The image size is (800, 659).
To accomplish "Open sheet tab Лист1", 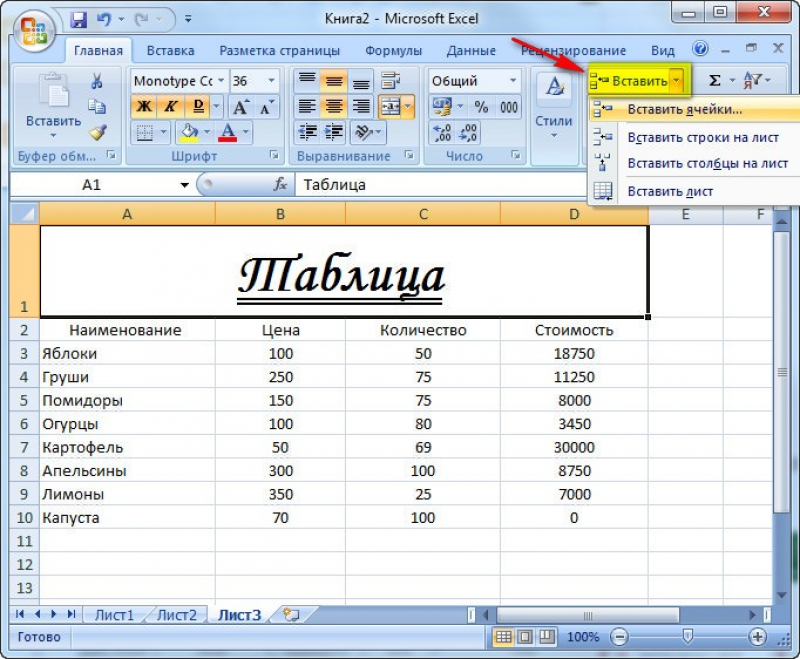I will (114, 615).
